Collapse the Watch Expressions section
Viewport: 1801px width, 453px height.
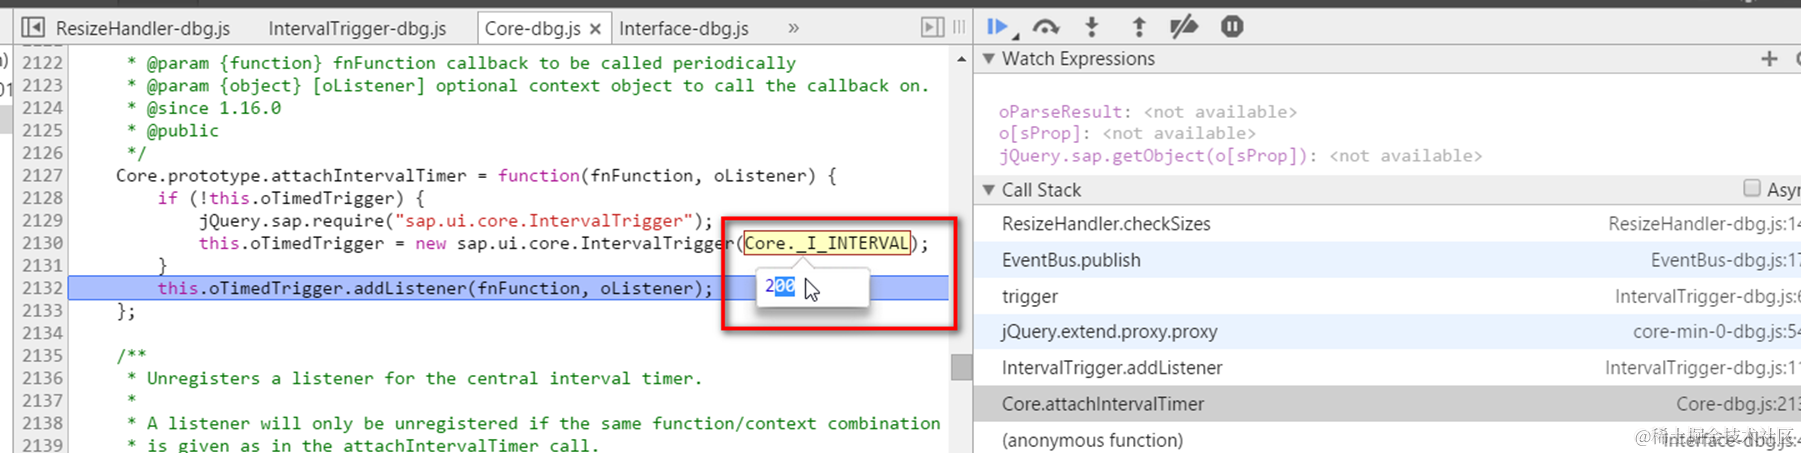coord(989,59)
